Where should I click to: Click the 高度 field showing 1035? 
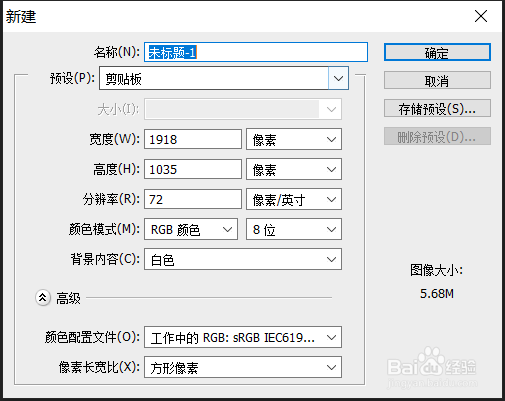(x=193, y=169)
